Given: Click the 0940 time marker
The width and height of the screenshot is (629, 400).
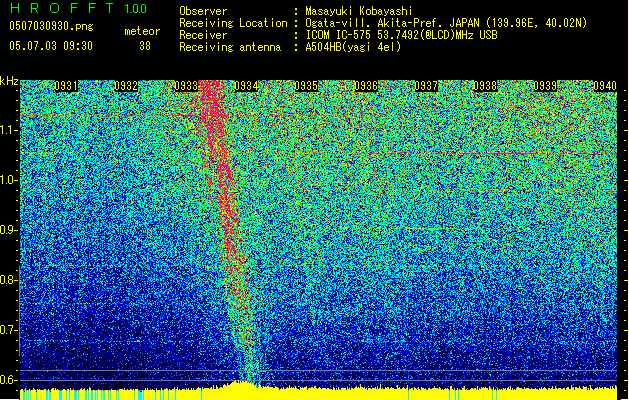Looking at the screenshot, I should point(605,86).
